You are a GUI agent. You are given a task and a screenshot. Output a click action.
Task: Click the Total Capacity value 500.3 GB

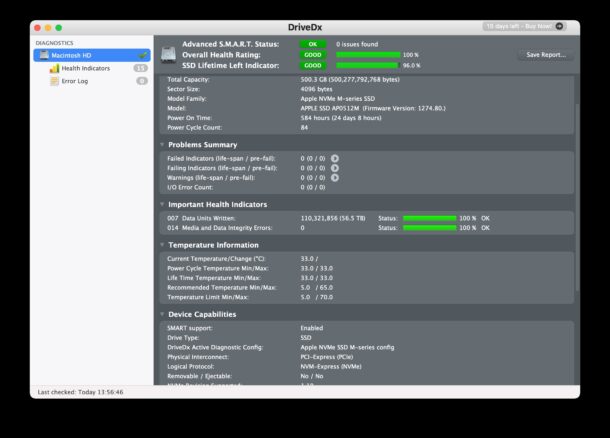coord(350,79)
